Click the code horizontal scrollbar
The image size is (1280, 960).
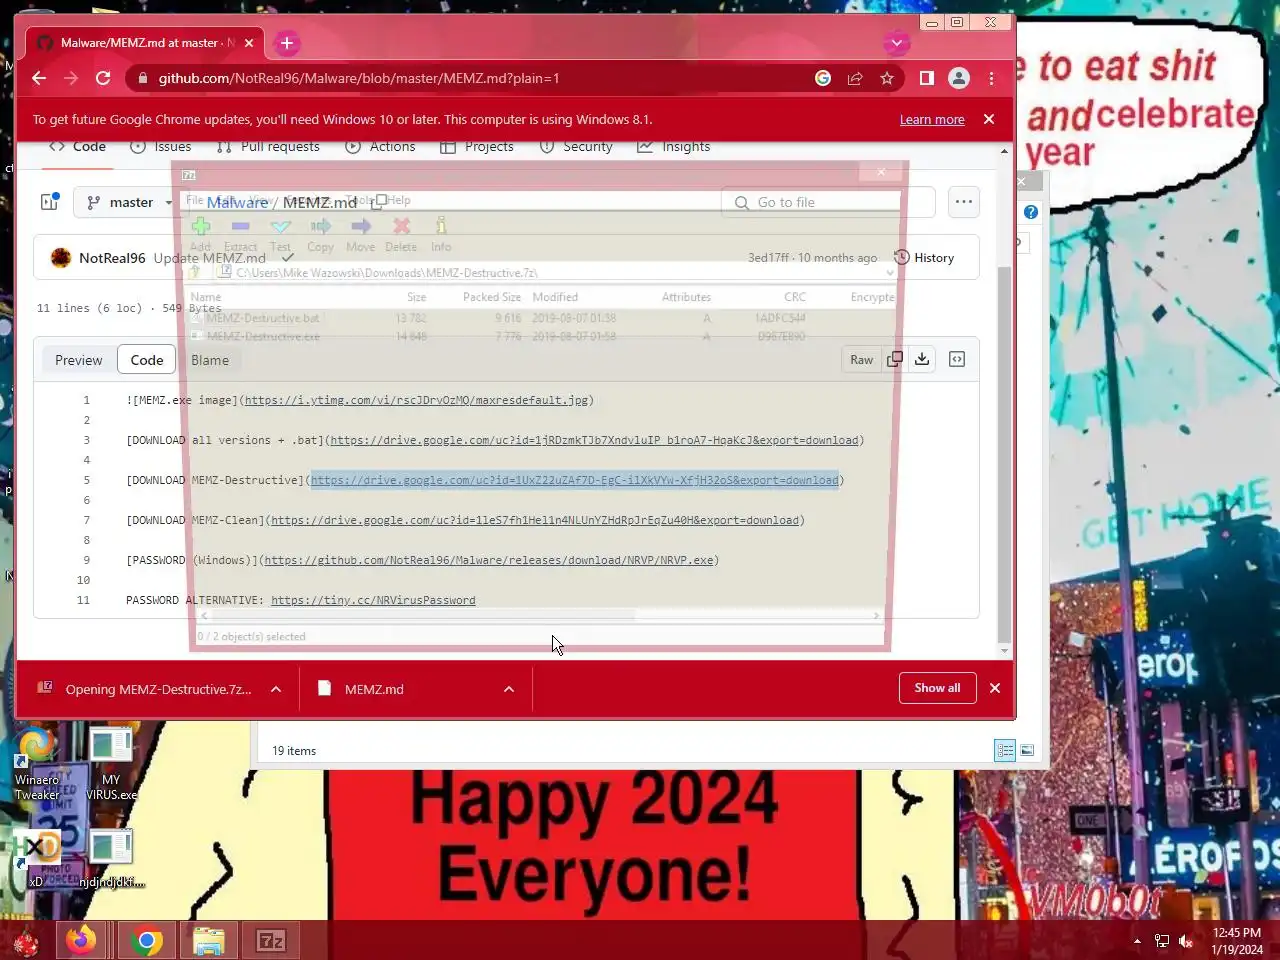click(540, 616)
